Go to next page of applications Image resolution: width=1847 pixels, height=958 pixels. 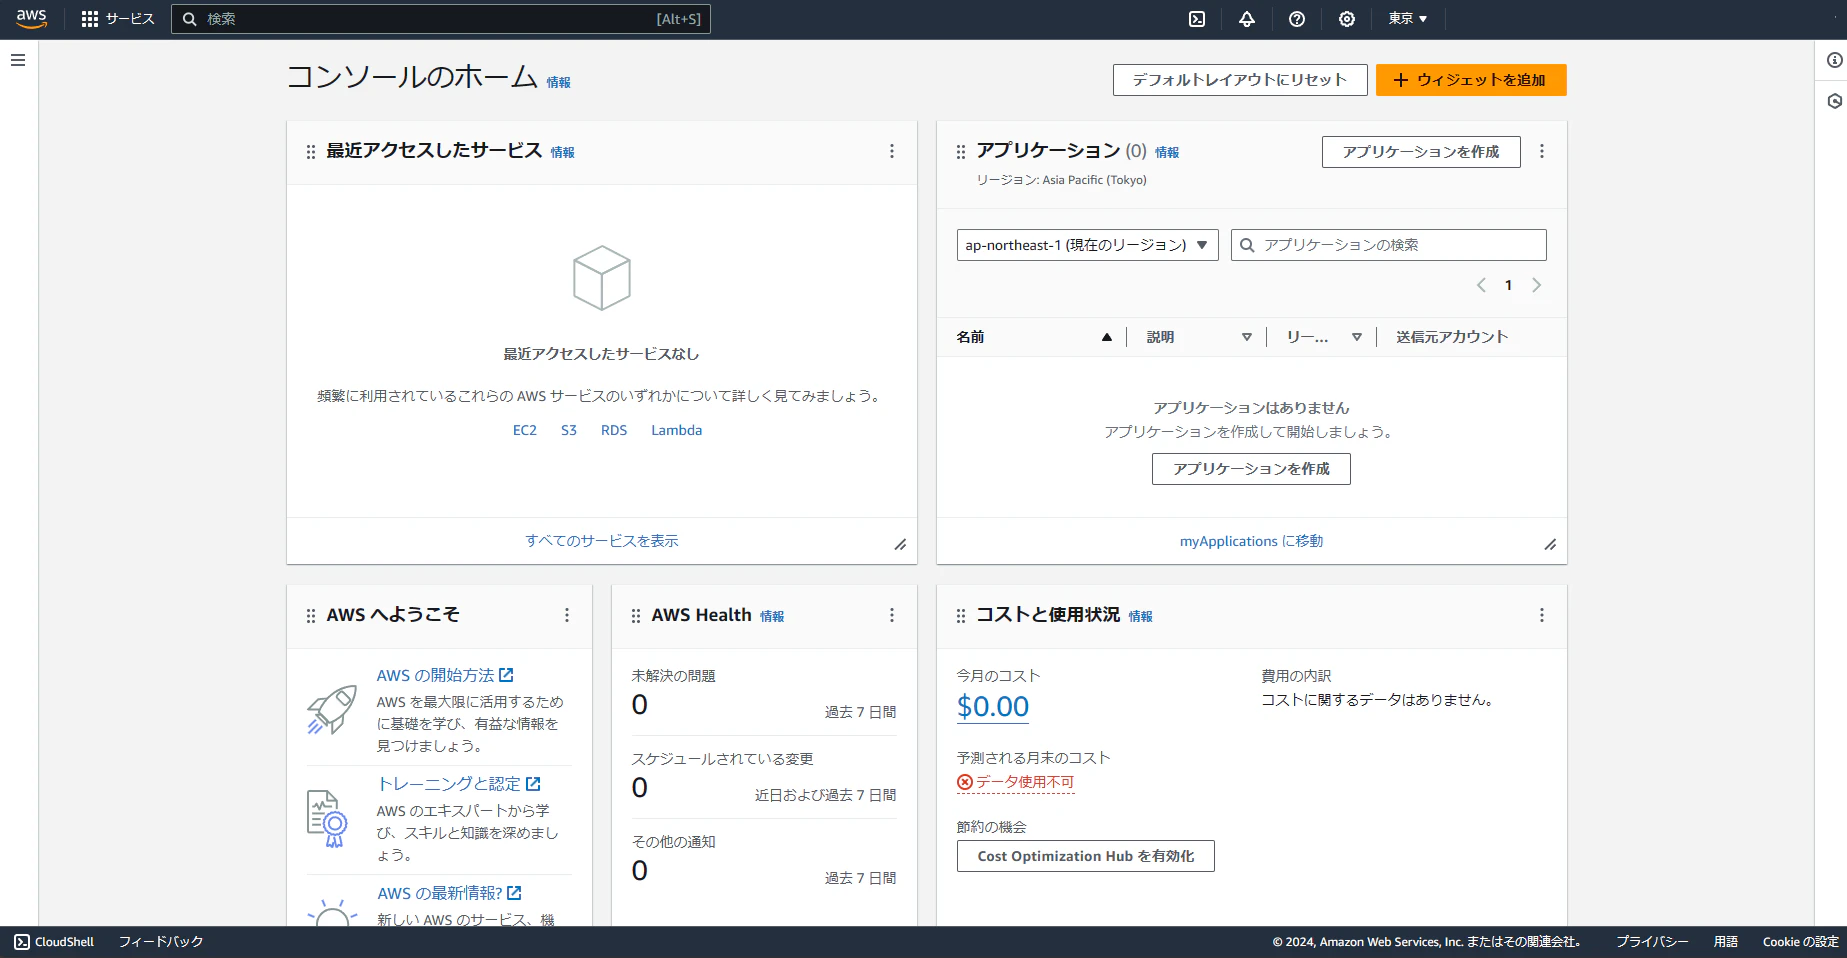(x=1537, y=285)
